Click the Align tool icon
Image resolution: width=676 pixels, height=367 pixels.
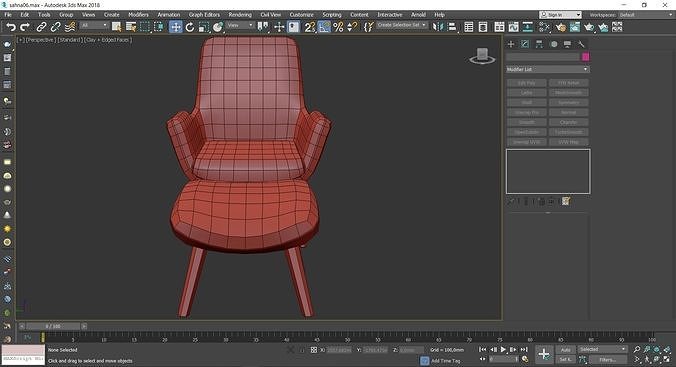(452, 27)
